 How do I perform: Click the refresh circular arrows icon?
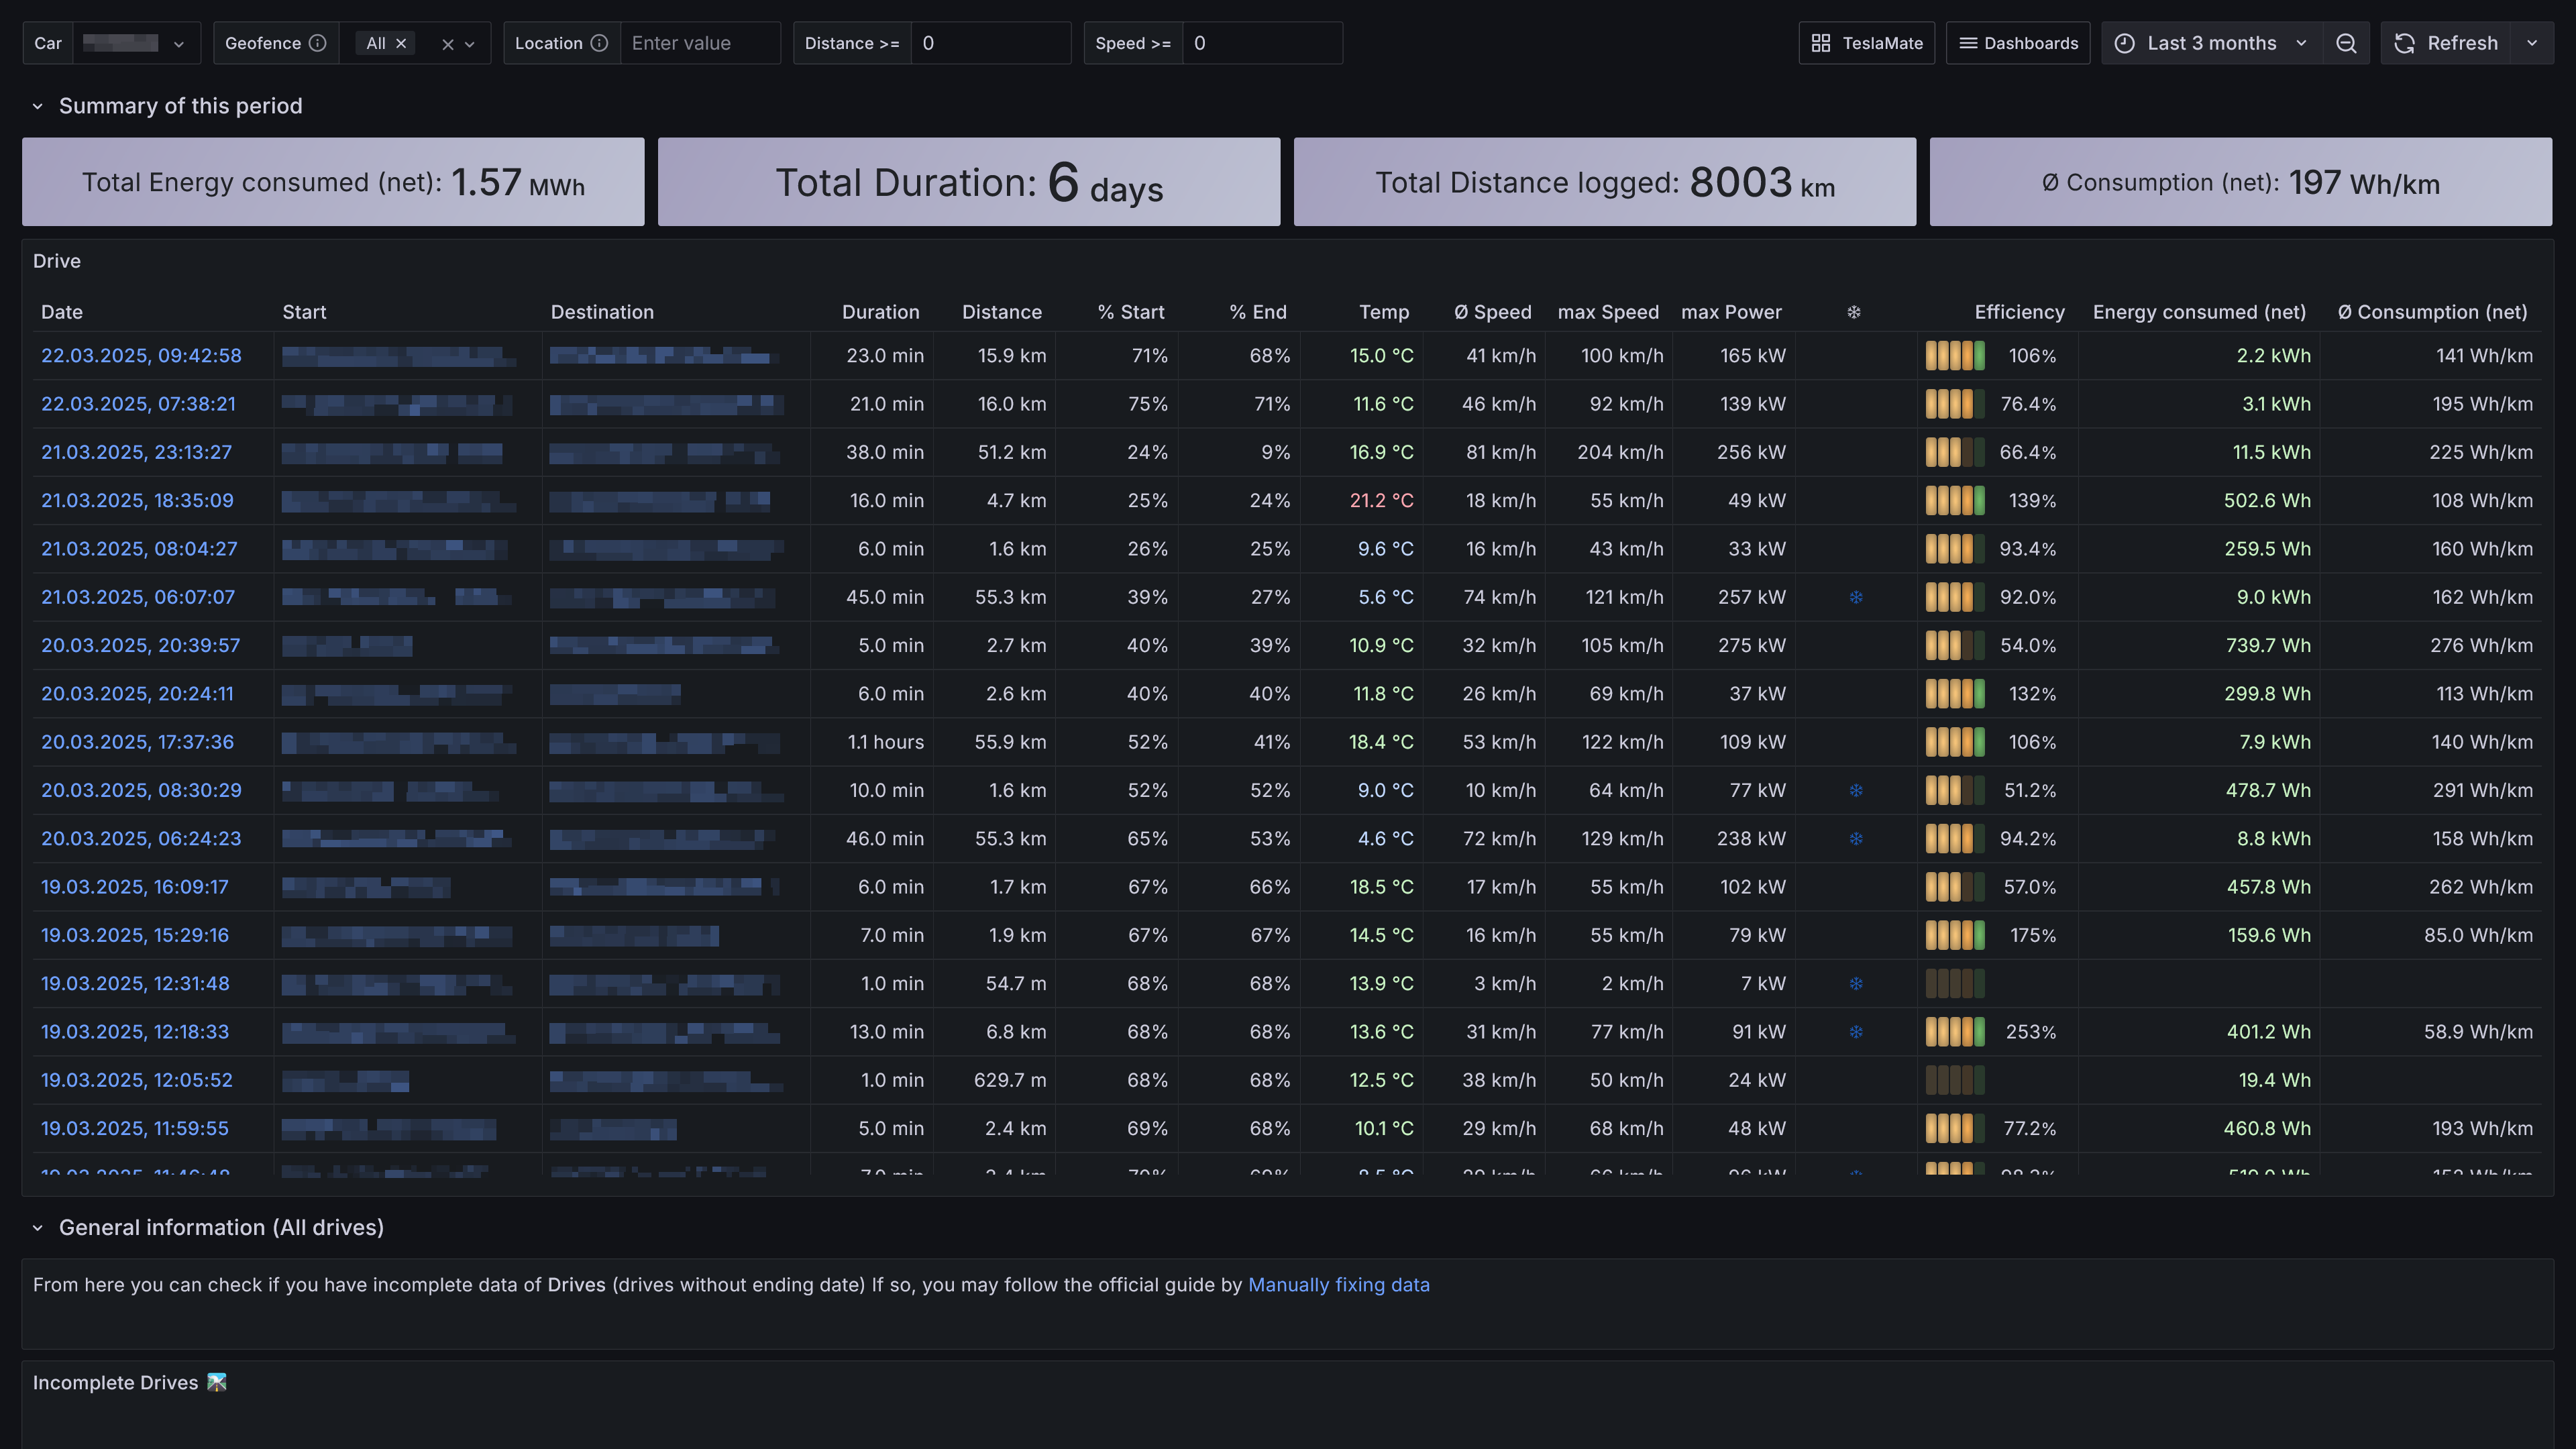(2405, 43)
